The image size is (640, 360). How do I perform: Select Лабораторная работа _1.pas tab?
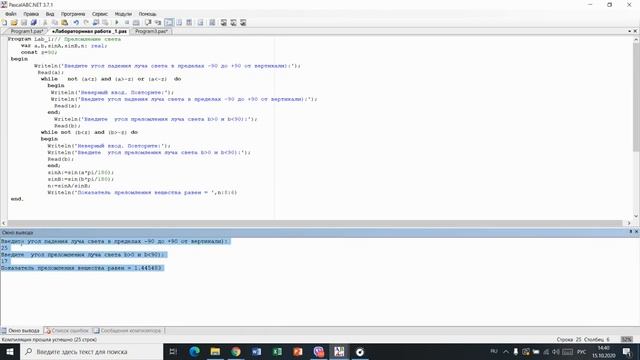click(x=89, y=31)
